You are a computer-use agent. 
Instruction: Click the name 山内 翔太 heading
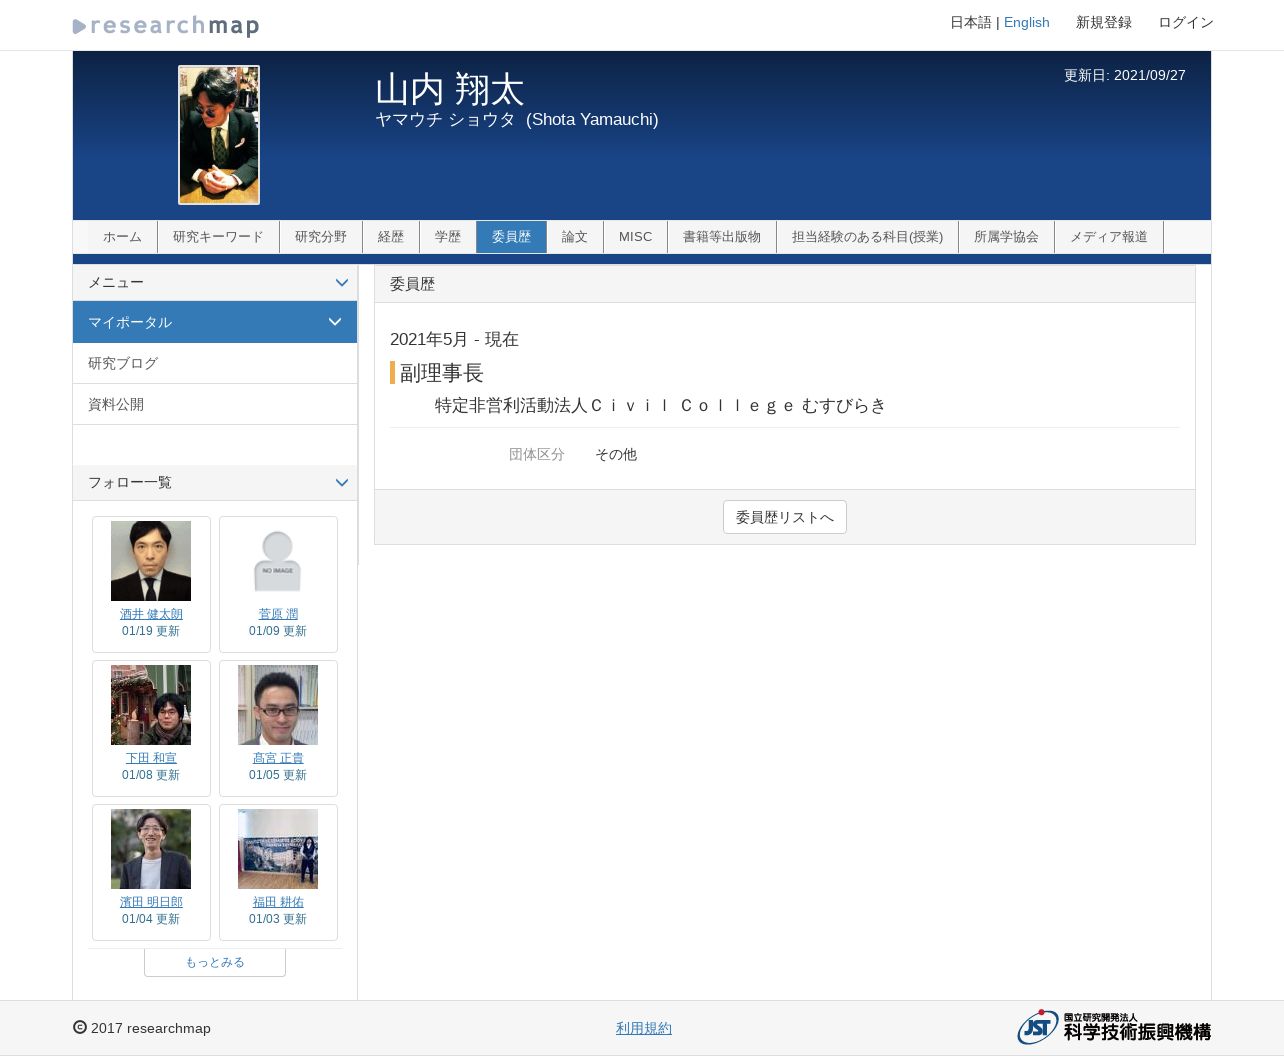click(x=450, y=89)
